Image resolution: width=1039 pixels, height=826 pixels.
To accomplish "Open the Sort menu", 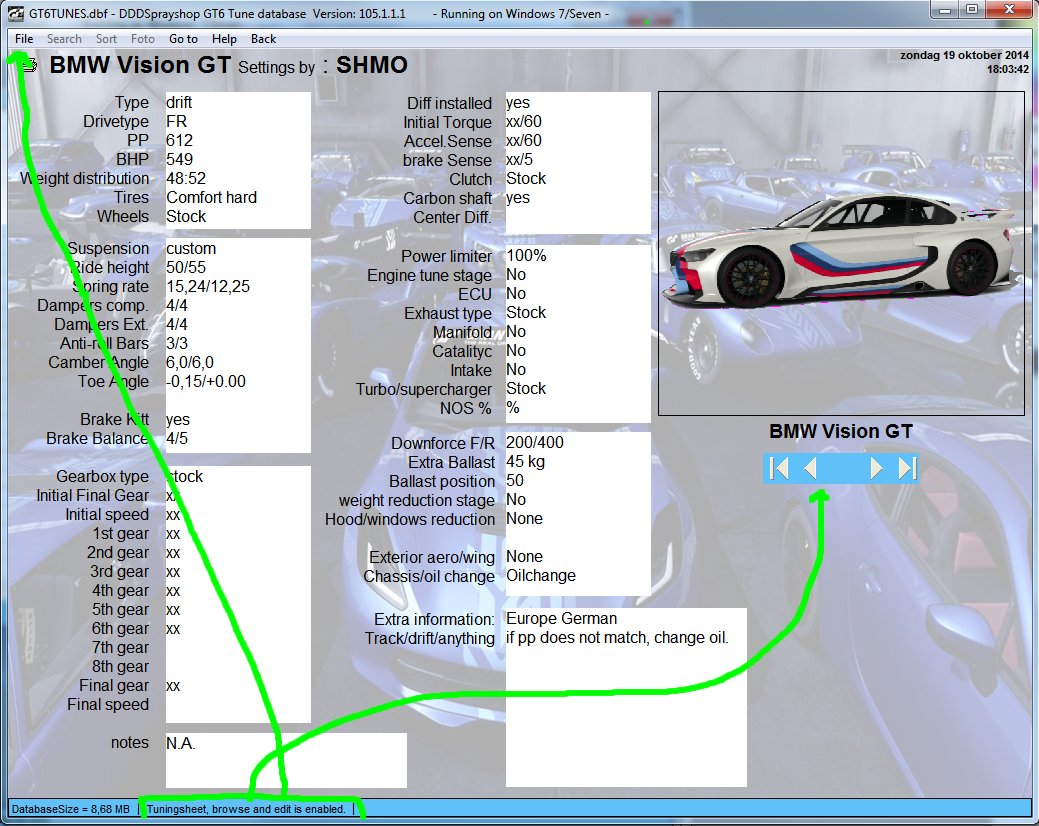I will pyautogui.click(x=106, y=39).
